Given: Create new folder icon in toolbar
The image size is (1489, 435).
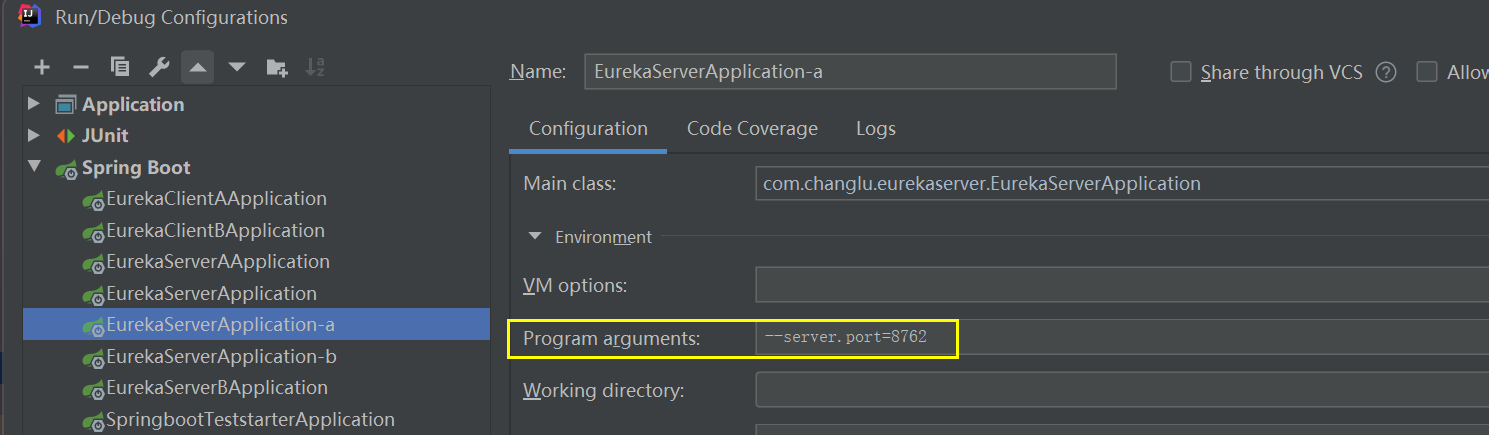Looking at the screenshot, I should coord(277,67).
